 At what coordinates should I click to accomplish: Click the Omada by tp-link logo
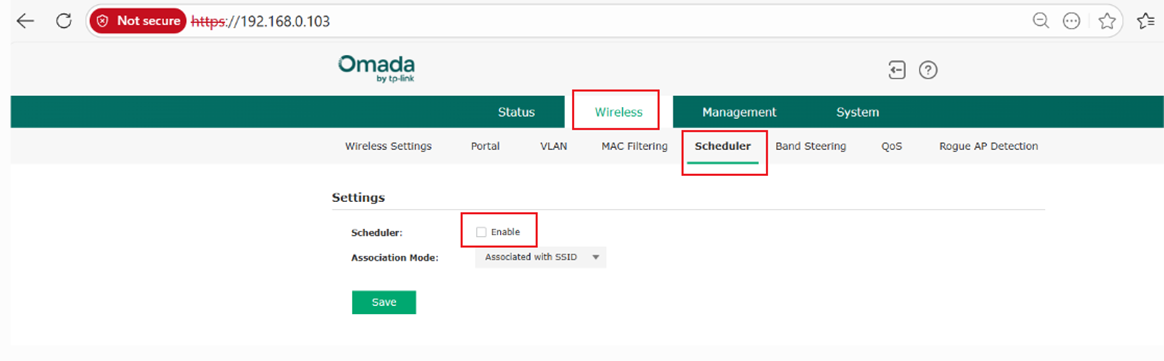pos(376,69)
